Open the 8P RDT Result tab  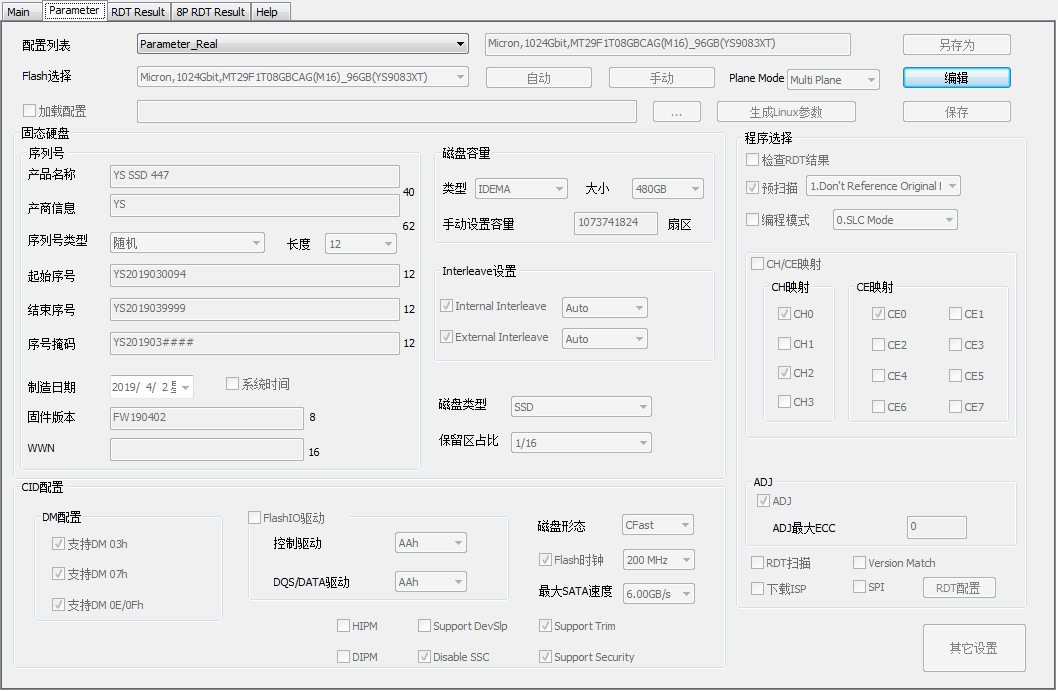click(x=210, y=12)
